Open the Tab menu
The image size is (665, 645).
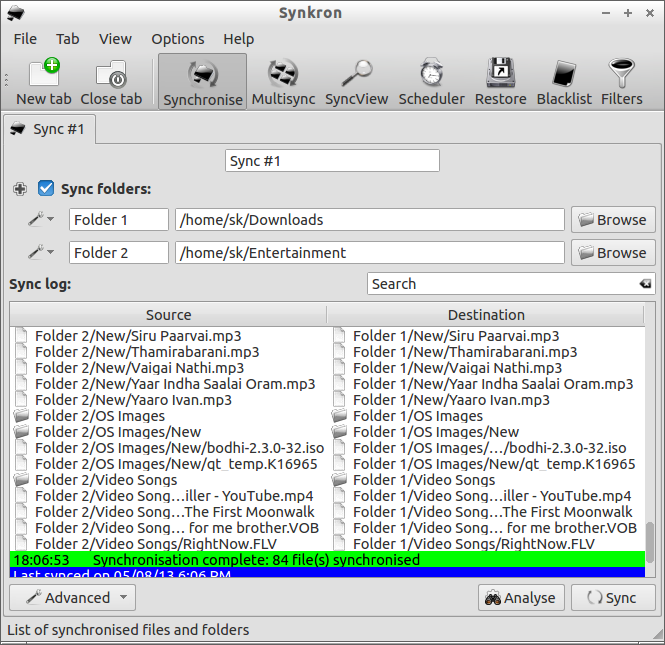click(67, 39)
